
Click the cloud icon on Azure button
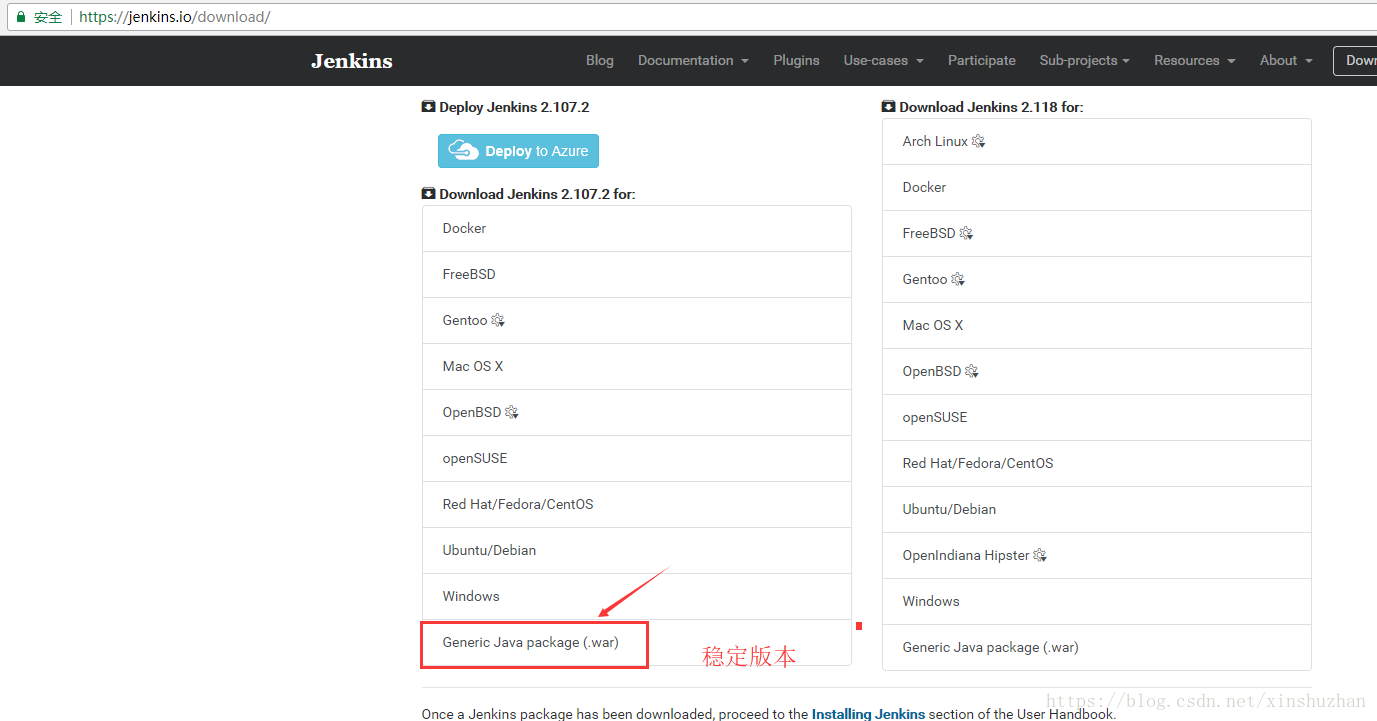464,150
